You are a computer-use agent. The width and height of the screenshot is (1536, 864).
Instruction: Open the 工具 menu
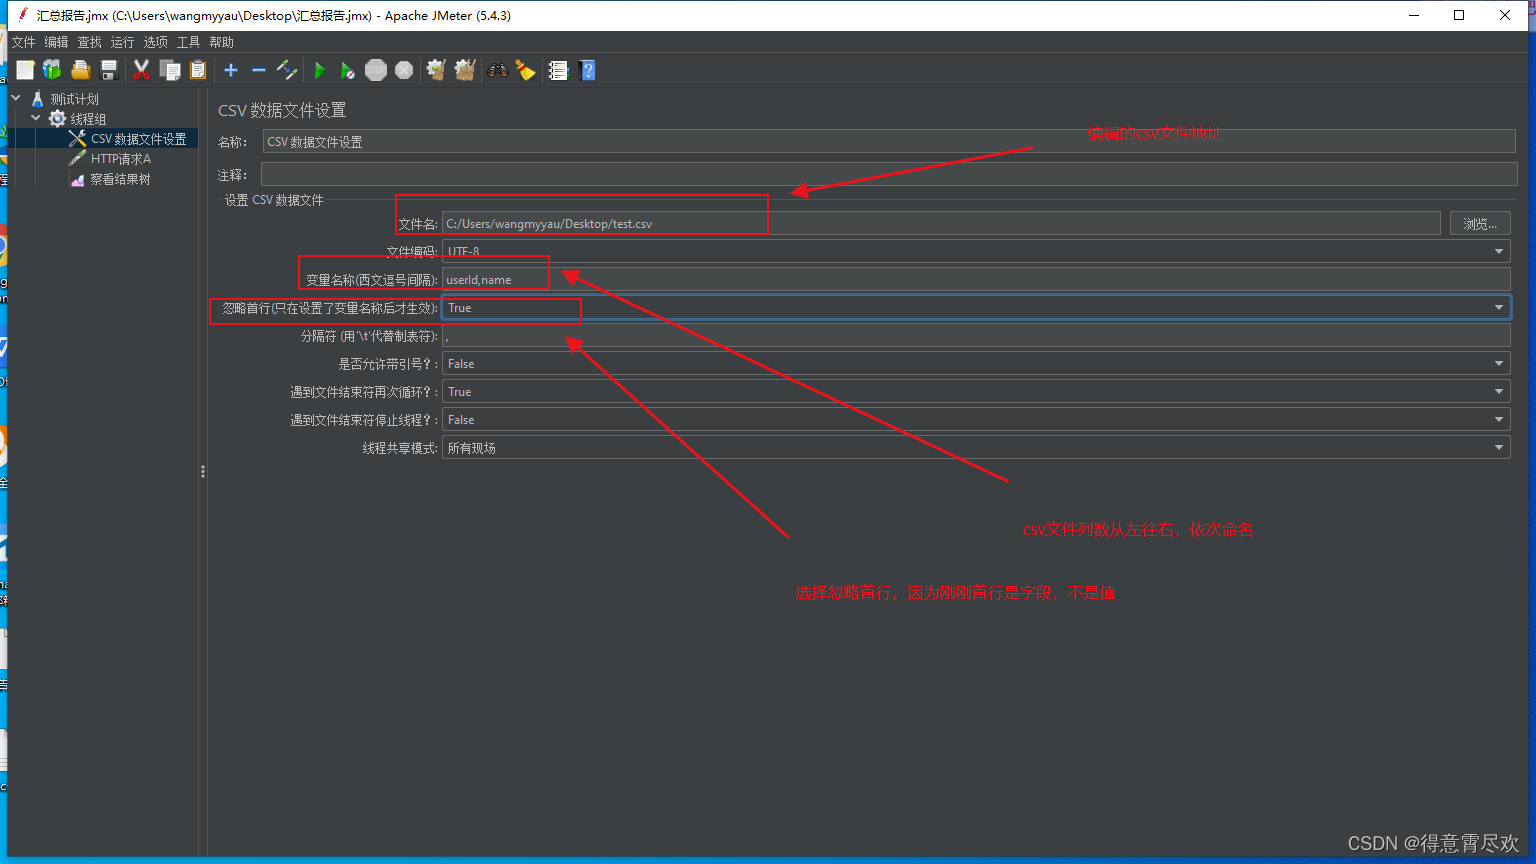tap(188, 42)
